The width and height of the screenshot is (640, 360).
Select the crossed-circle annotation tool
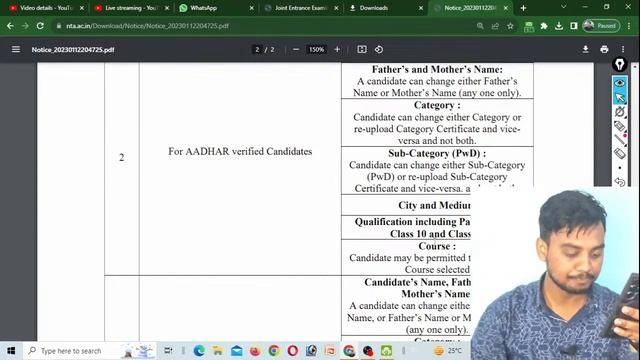point(620,112)
